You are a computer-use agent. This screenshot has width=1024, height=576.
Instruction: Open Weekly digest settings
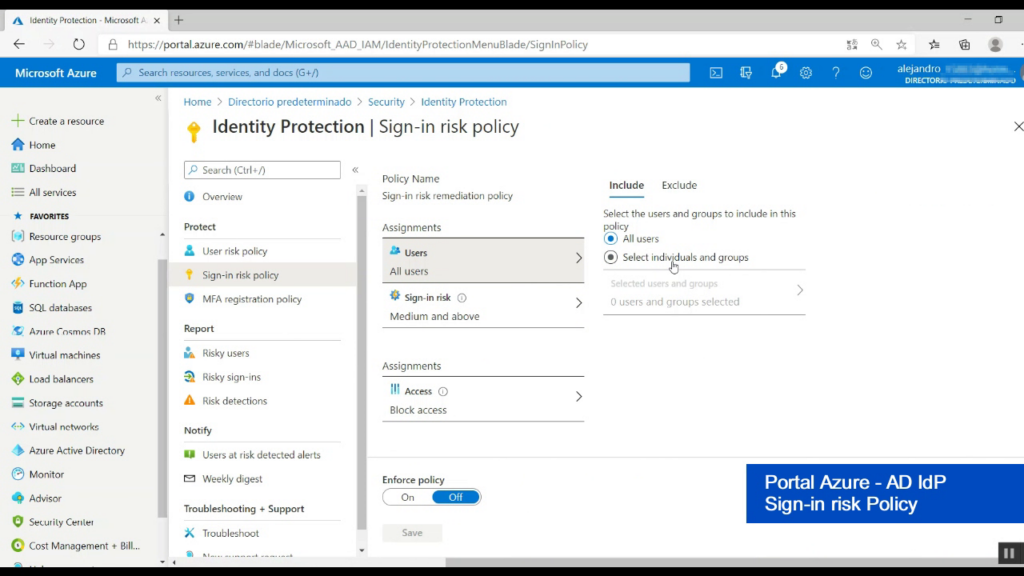point(223,479)
